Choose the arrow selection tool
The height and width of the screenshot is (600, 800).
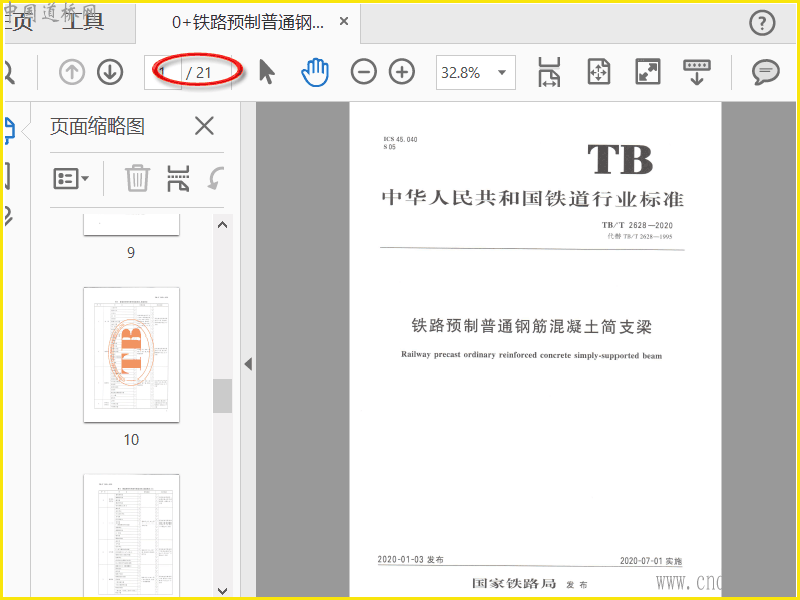[x=266, y=72]
